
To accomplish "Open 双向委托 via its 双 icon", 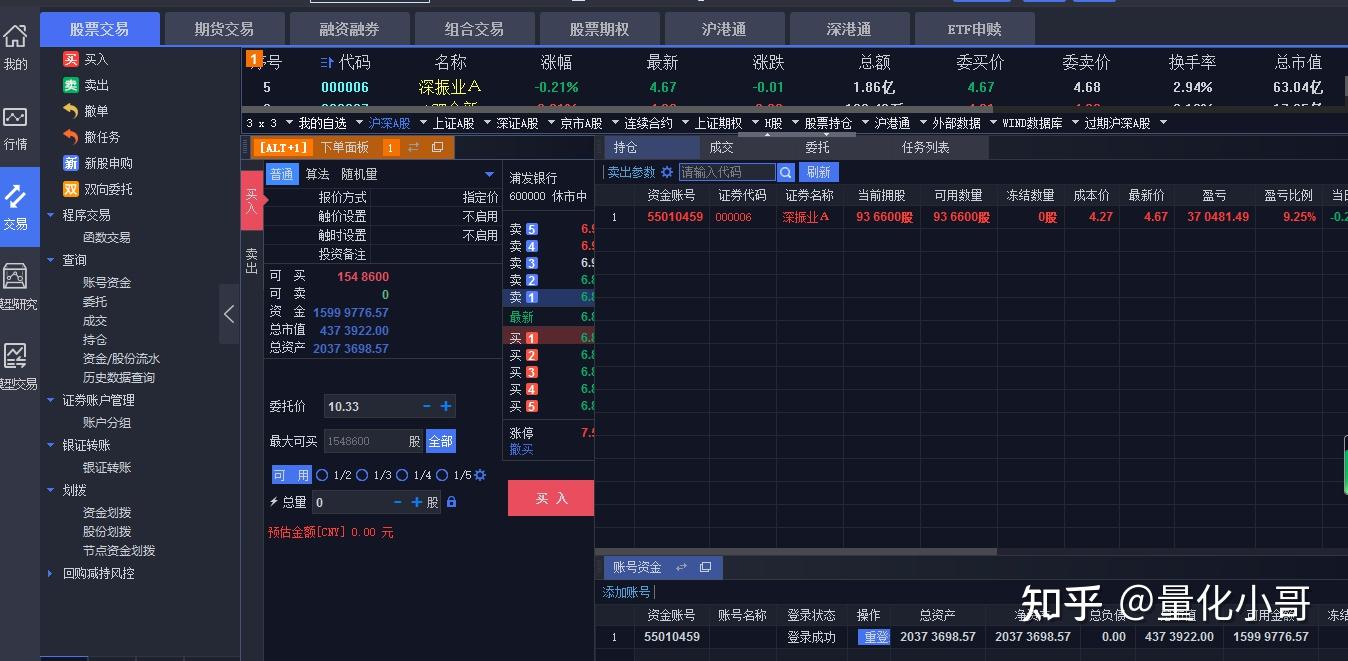I will 70,189.
